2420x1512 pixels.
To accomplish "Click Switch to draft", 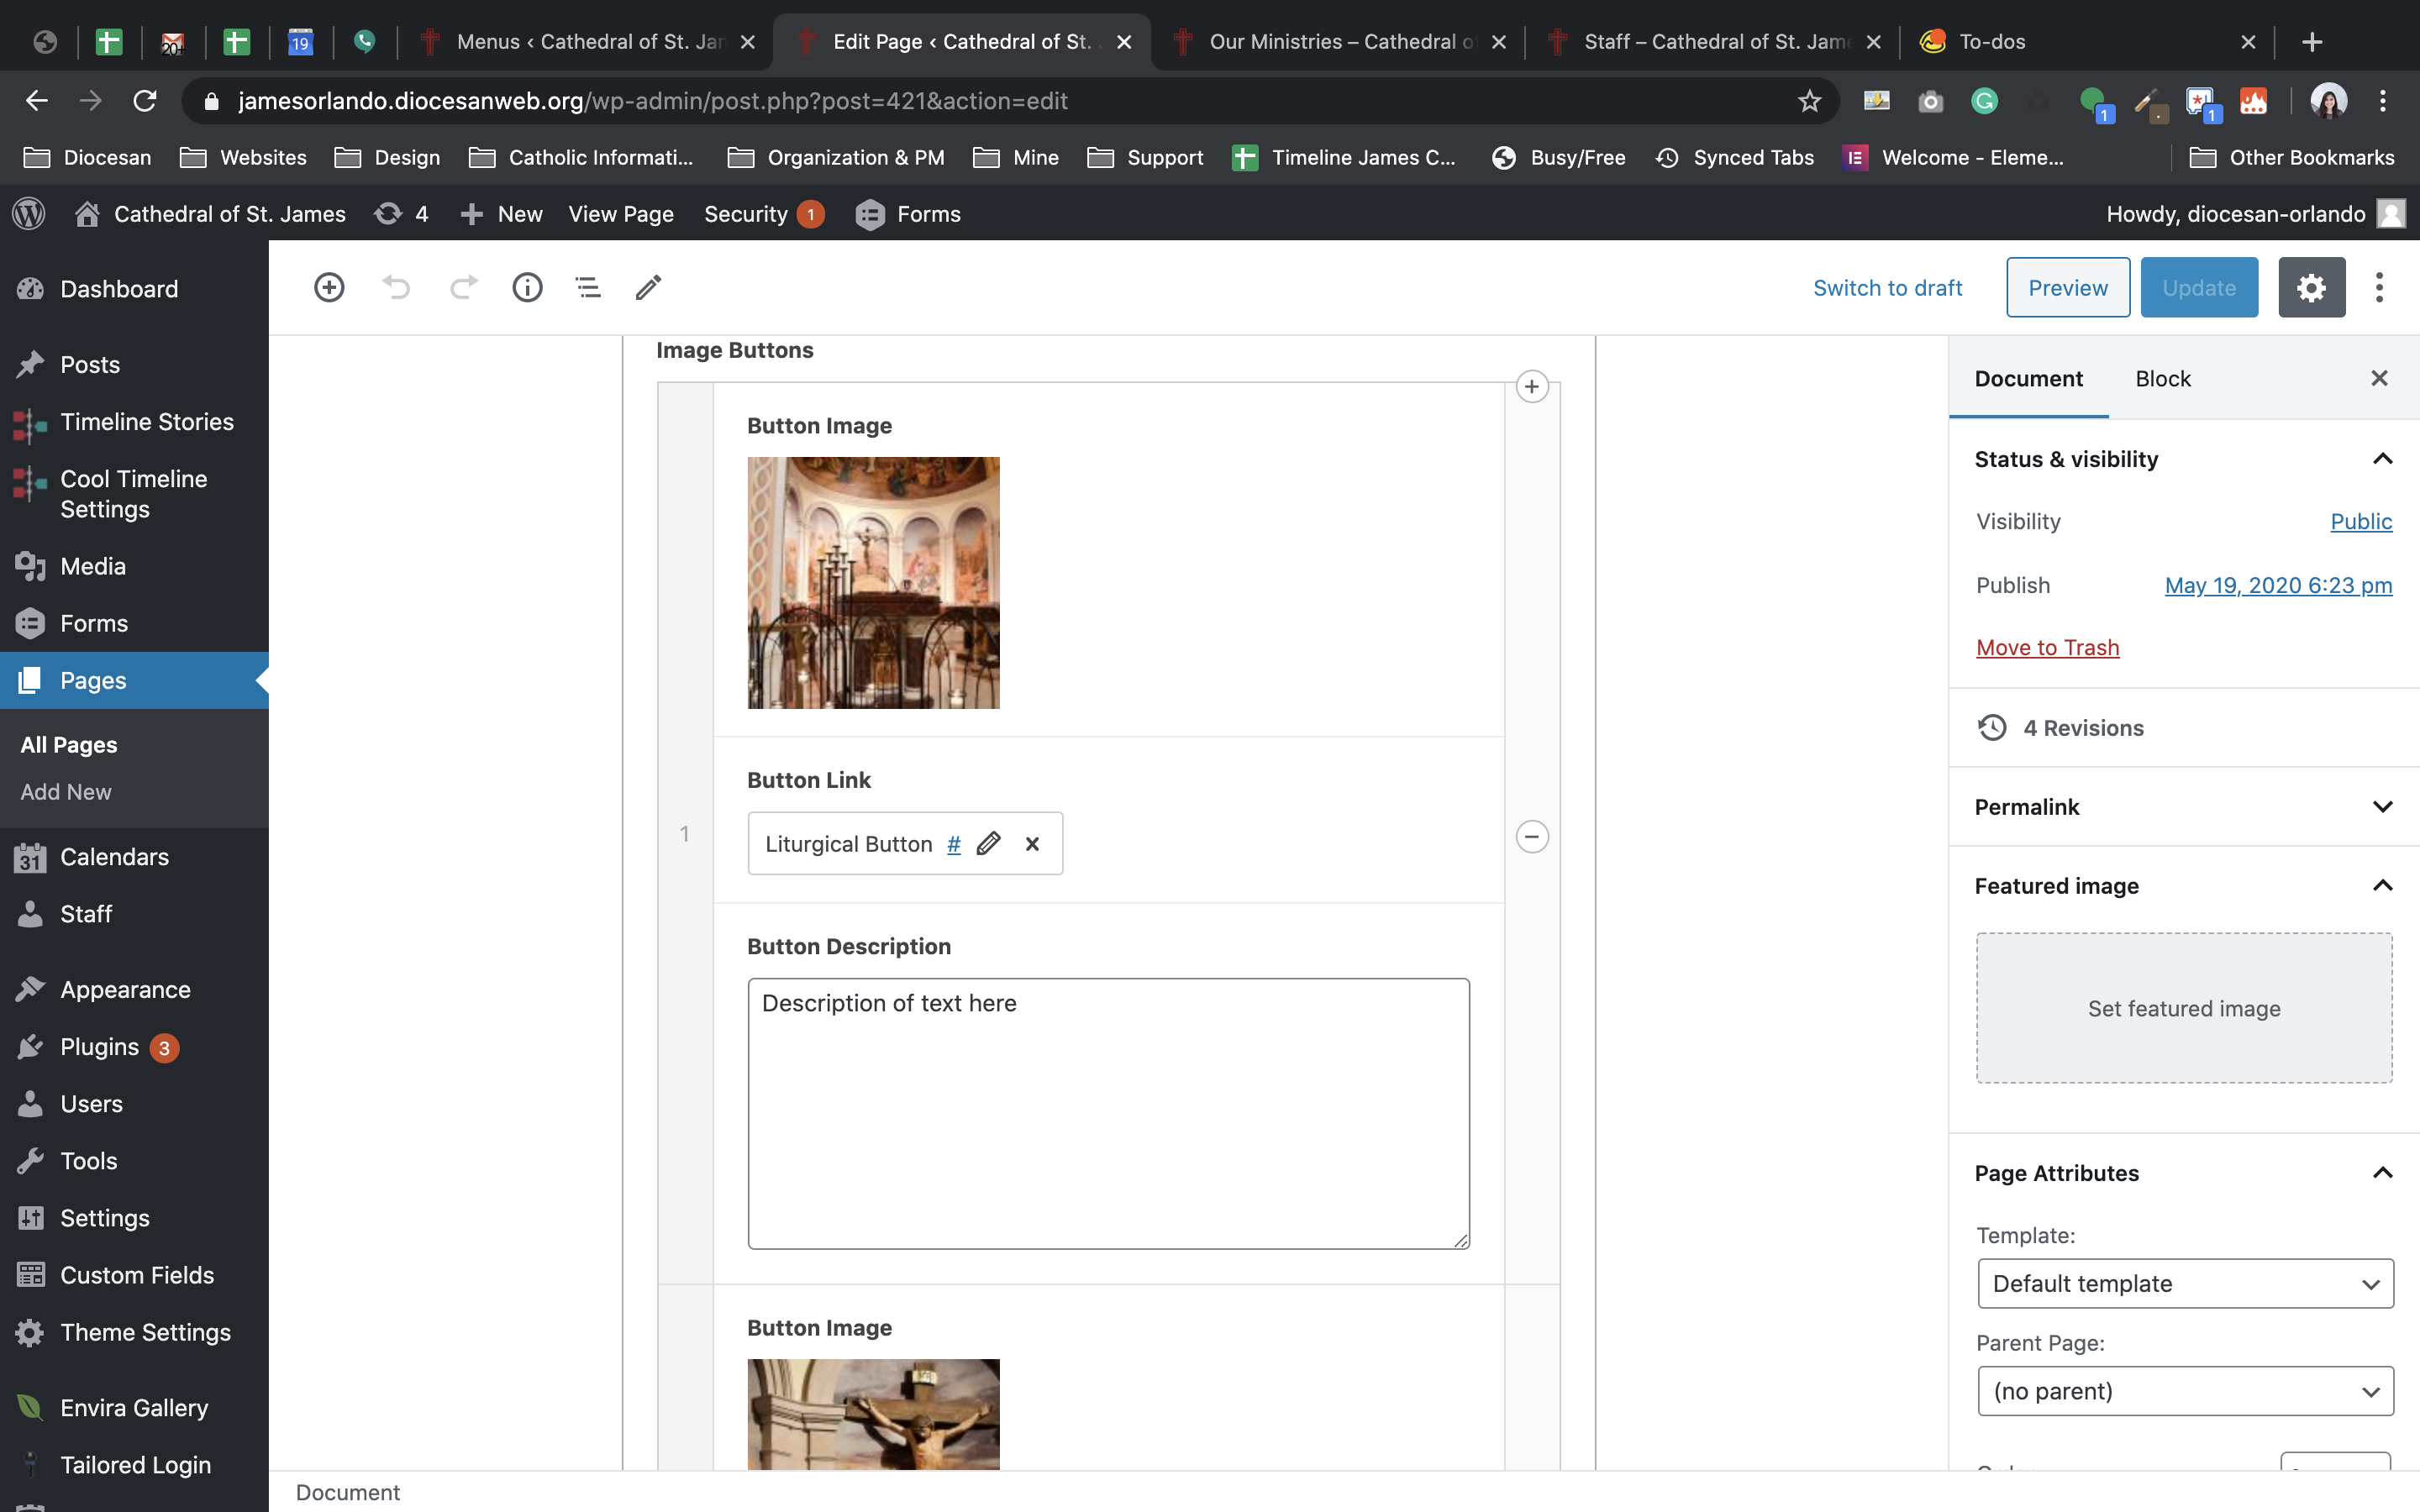I will coord(1887,288).
